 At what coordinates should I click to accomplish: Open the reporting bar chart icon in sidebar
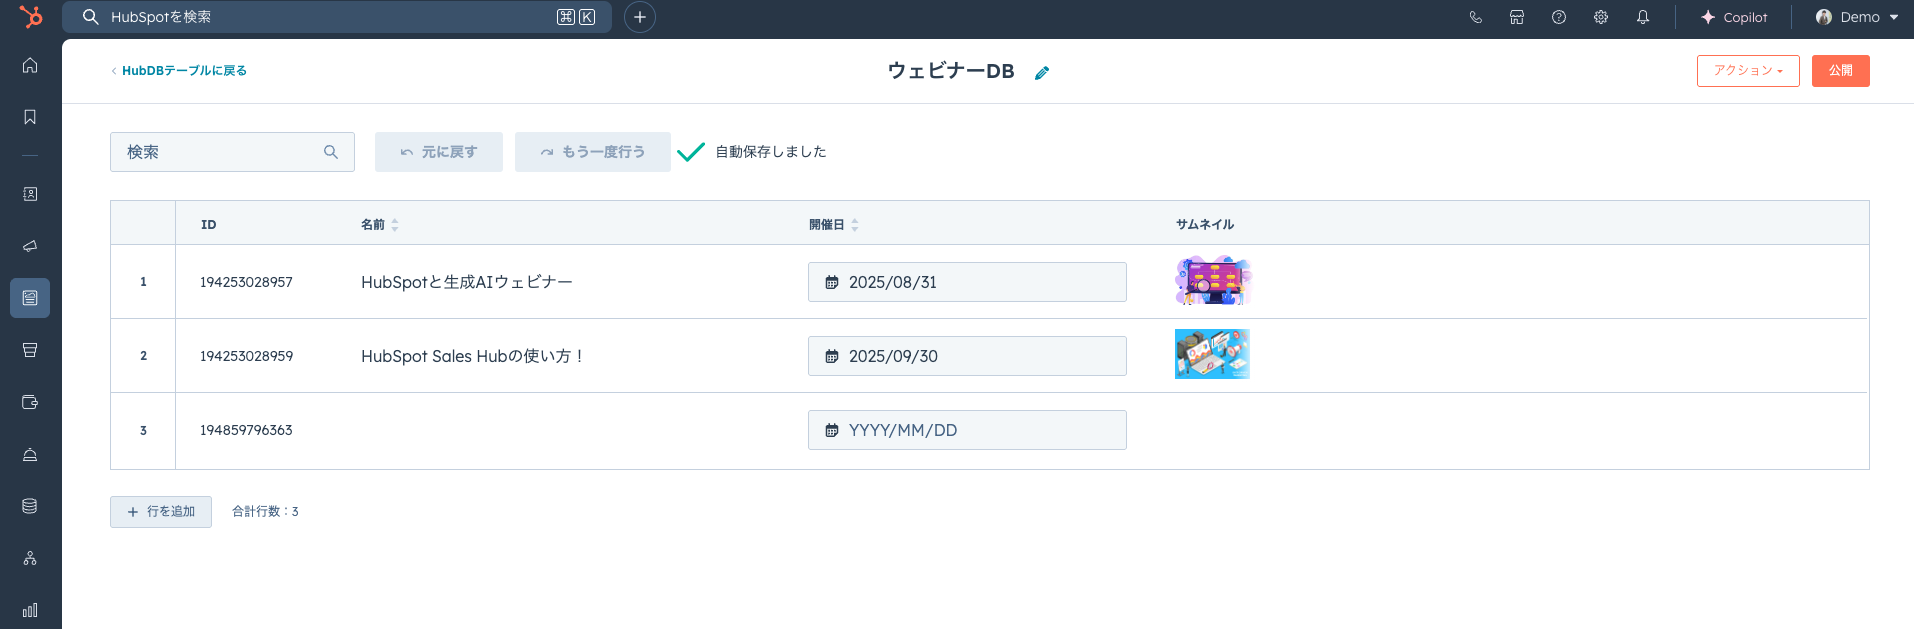(30, 610)
